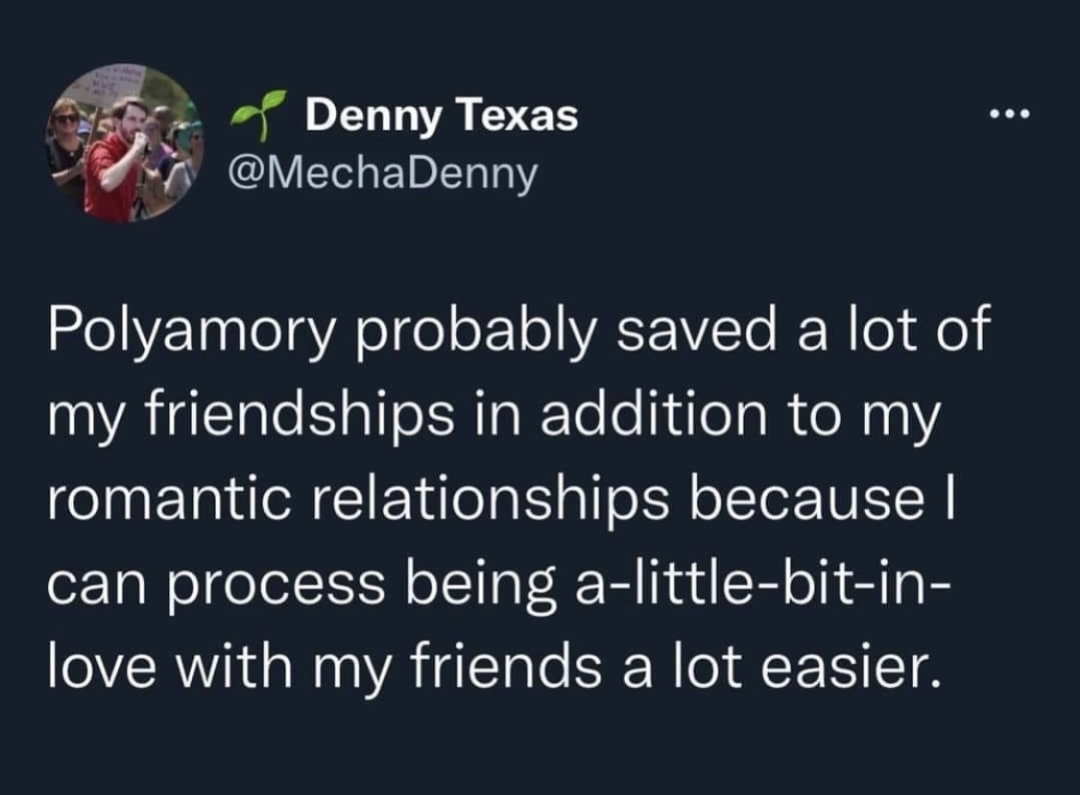The image size is (1080, 795).
Task: Click the phrase "romantic relationships"
Action: click(358, 500)
